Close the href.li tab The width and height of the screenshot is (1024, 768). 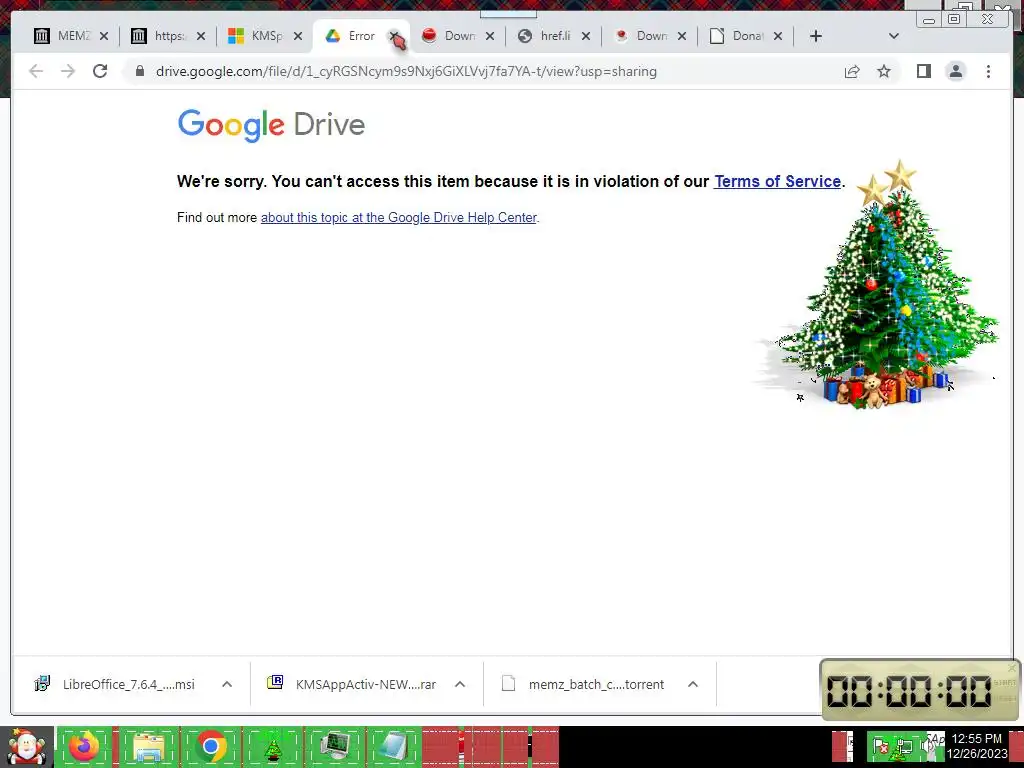tap(586, 36)
